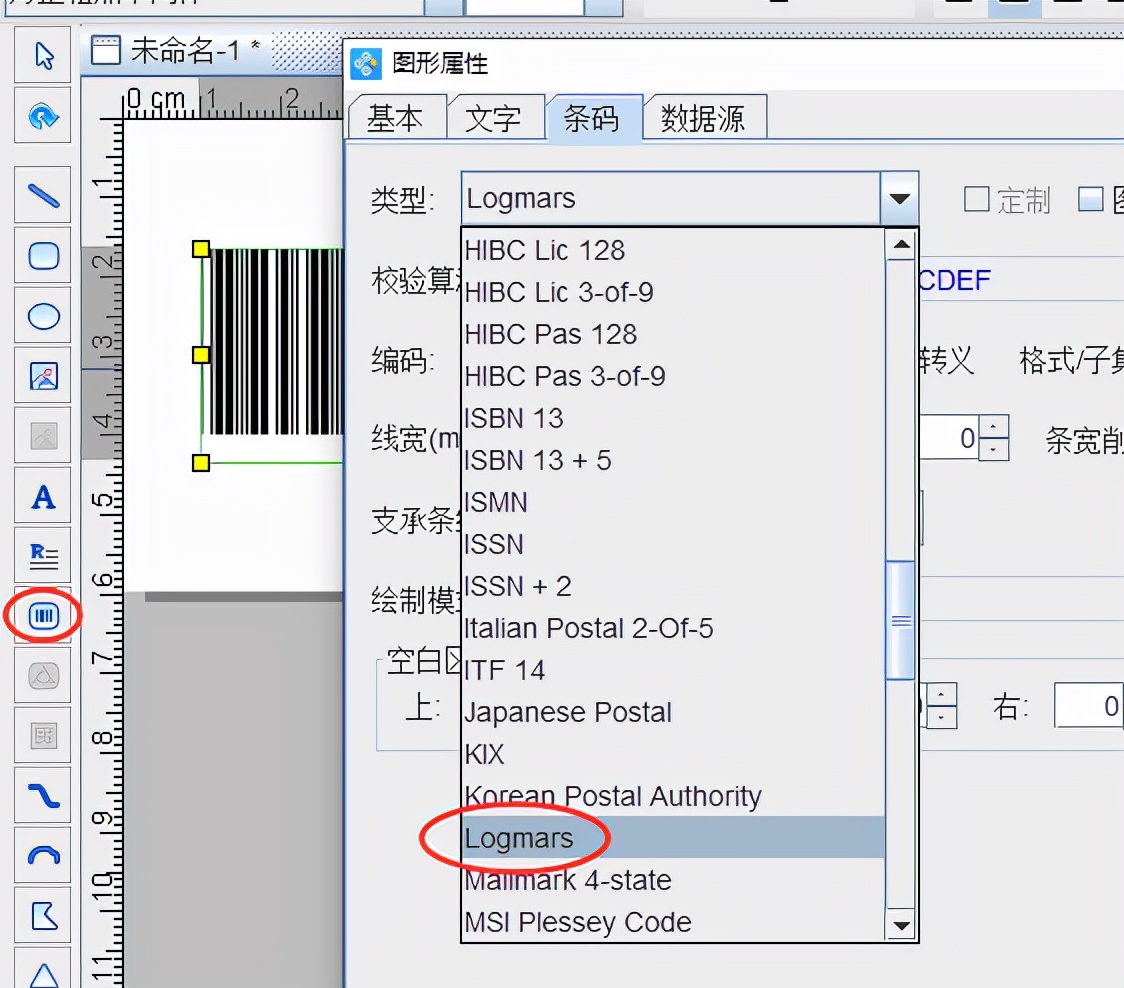Select the S-curve line tool
The height and width of the screenshot is (988, 1124).
click(x=43, y=796)
